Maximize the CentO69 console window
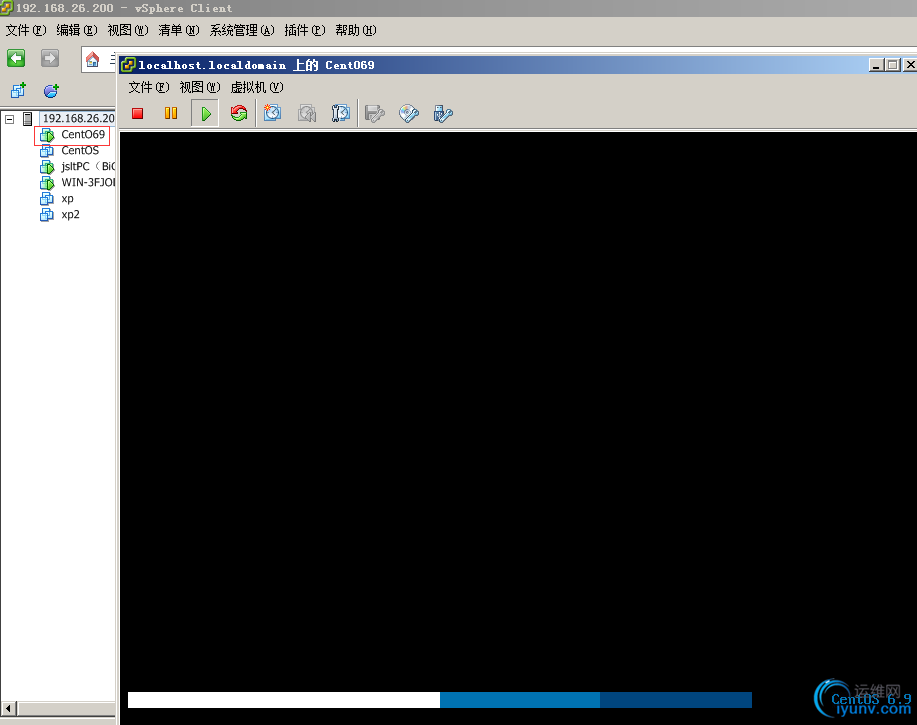The image size is (917, 725). point(892,65)
